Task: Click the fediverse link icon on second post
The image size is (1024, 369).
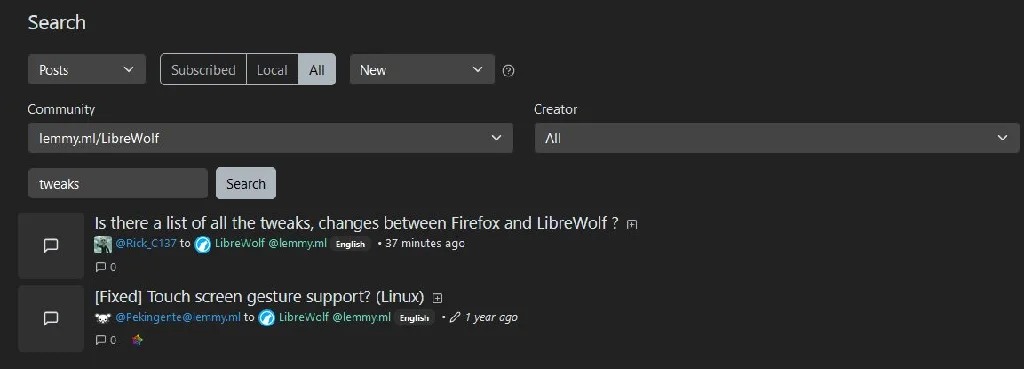Action: [x=136, y=340]
